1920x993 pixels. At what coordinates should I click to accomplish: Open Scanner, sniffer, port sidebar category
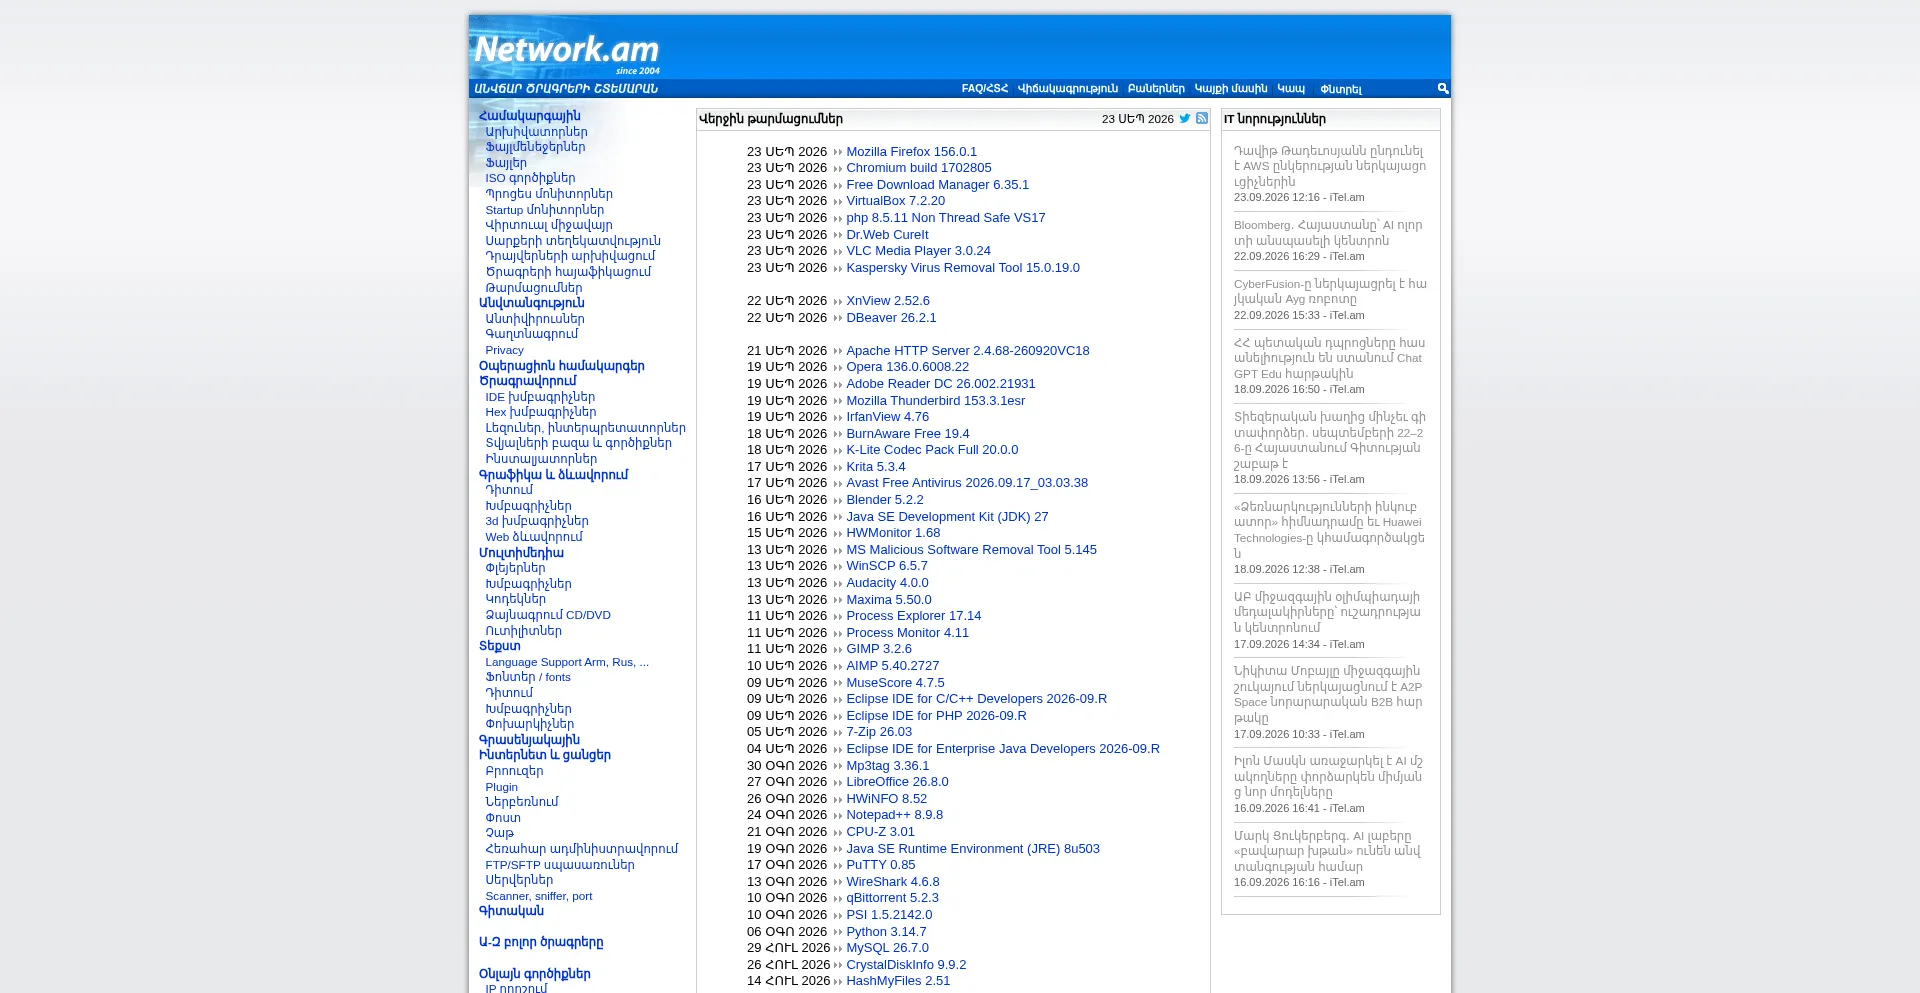point(539,896)
